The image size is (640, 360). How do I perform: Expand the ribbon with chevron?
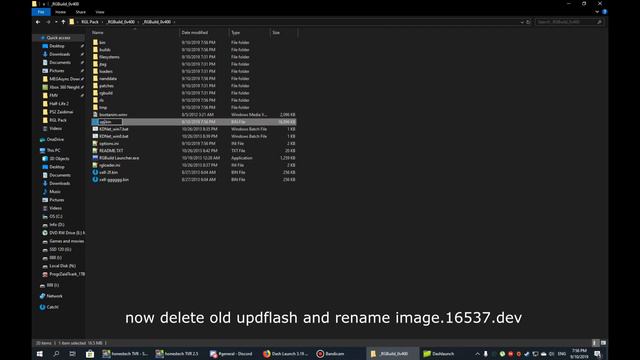(597, 12)
